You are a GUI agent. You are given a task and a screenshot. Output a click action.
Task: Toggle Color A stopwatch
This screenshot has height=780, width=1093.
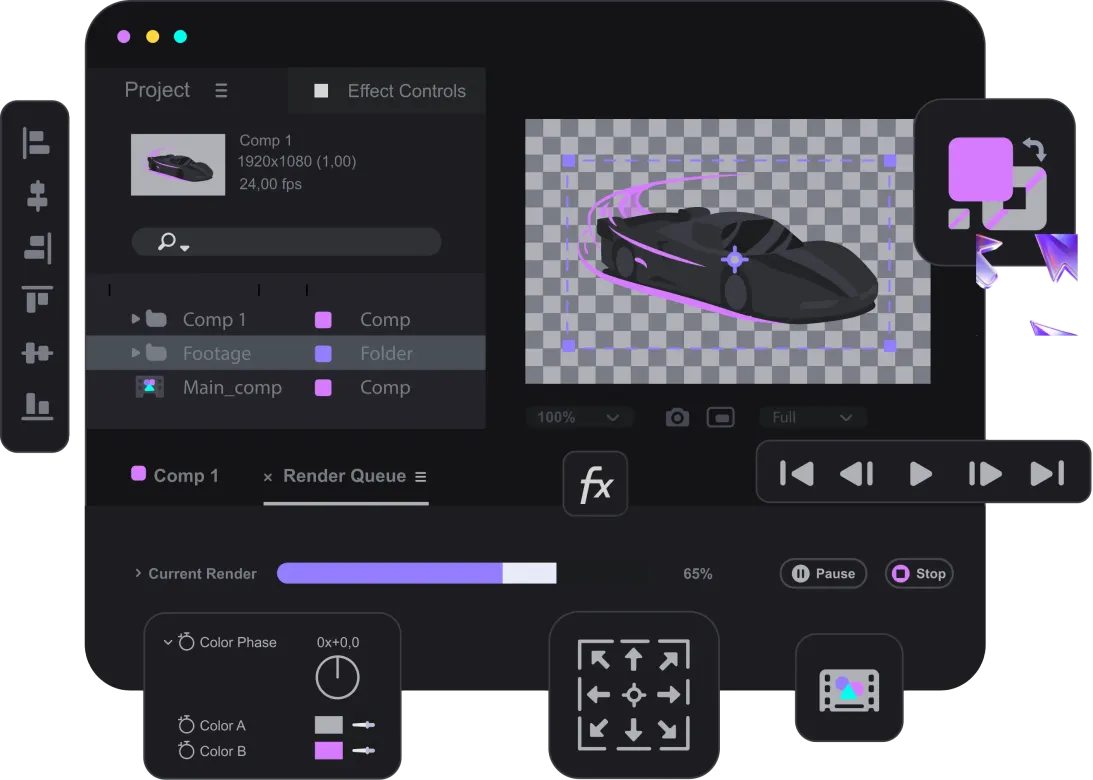(x=186, y=725)
